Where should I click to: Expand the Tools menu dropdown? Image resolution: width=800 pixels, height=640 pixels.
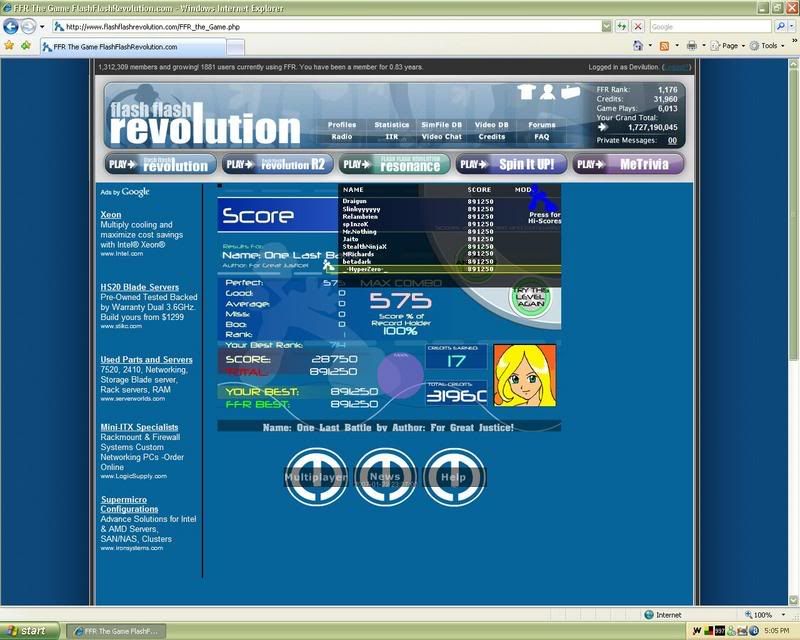click(782, 46)
